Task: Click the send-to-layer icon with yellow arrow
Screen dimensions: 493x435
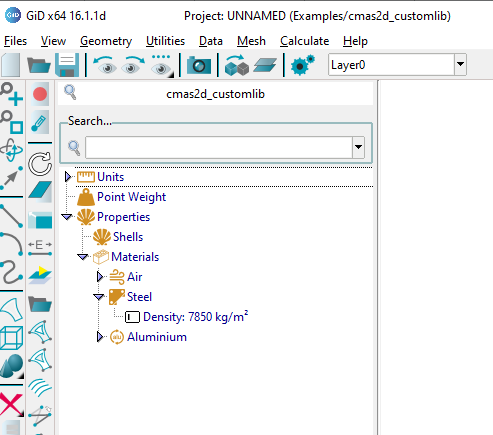Action: tap(40, 275)
